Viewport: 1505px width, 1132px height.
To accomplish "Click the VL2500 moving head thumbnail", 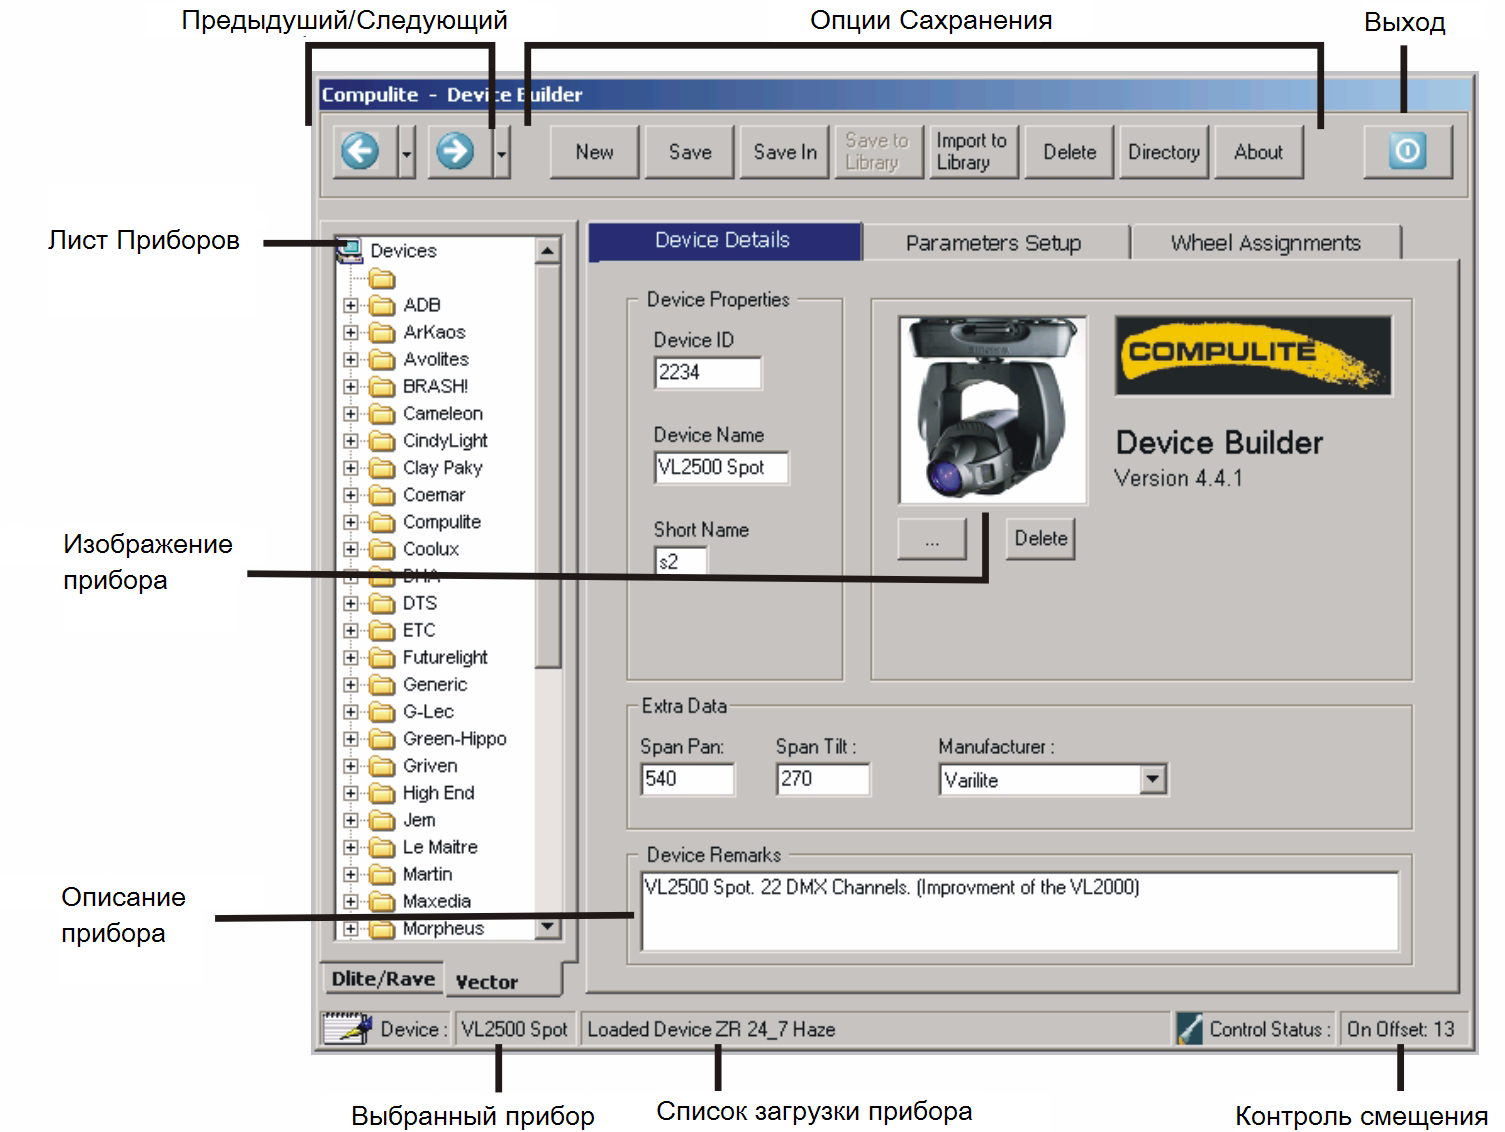I will point(993,411).
